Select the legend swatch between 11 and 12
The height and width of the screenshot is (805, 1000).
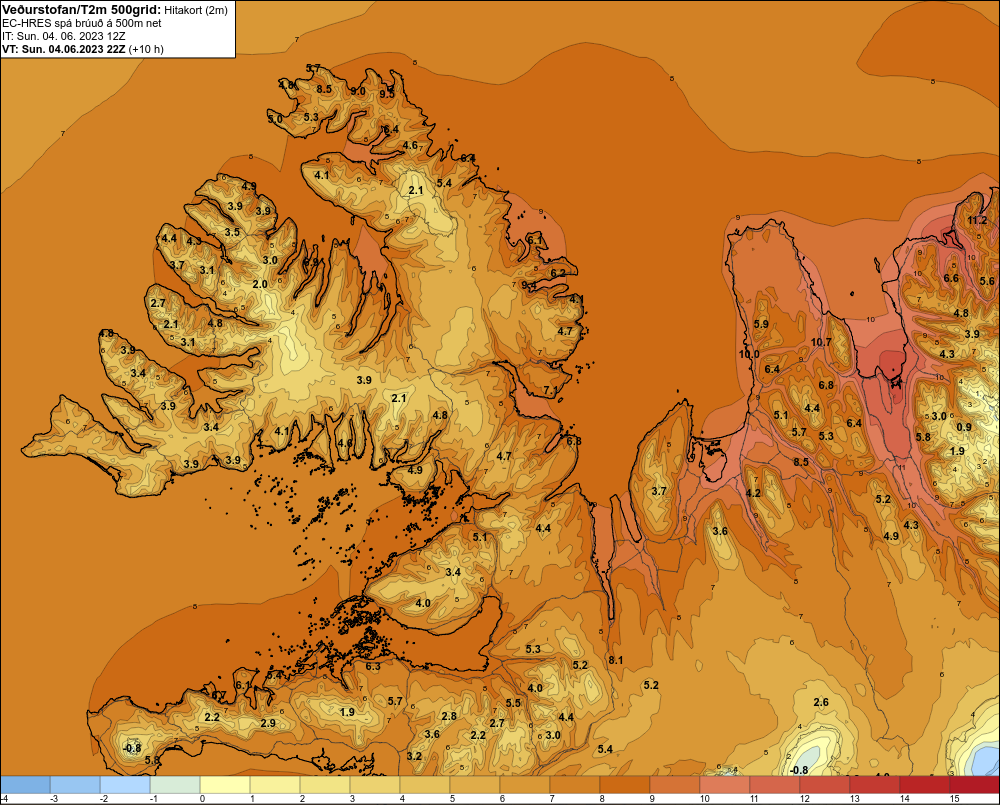point(775,785)
